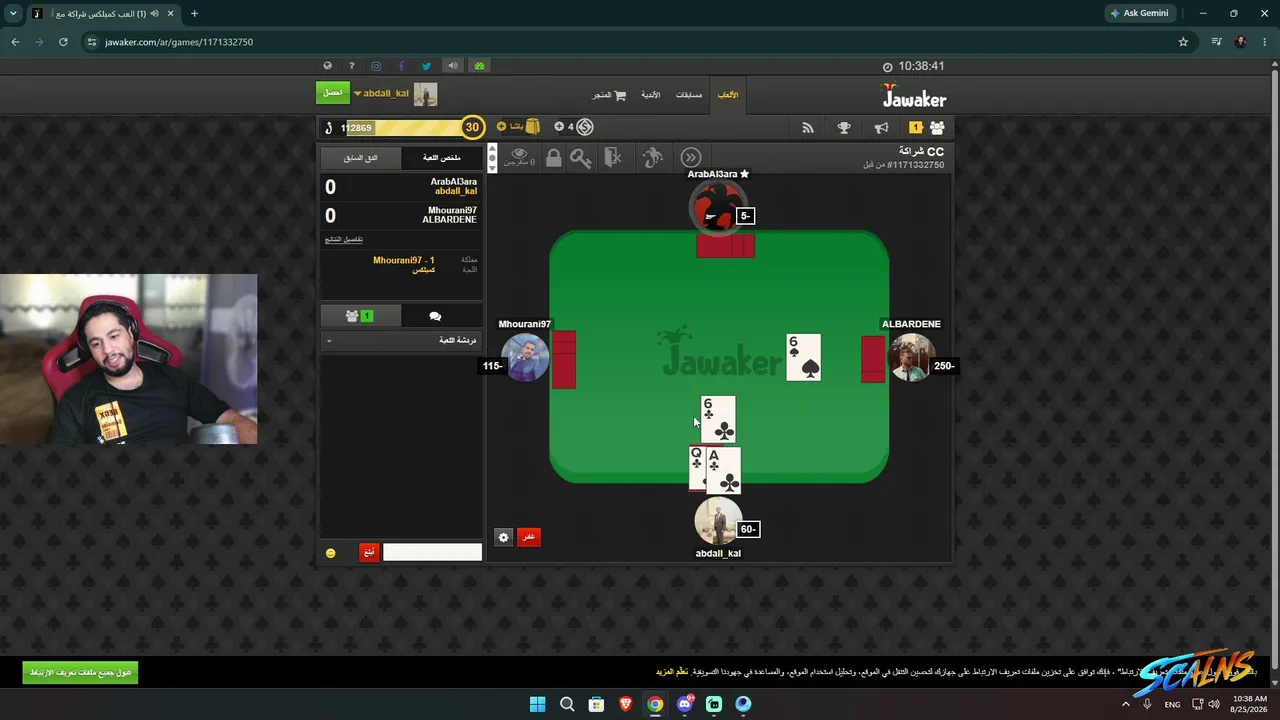The height and width of the screenshot is (720, 1280).
Task: Click the level 30 badge
Action: [x=472, y=127]
